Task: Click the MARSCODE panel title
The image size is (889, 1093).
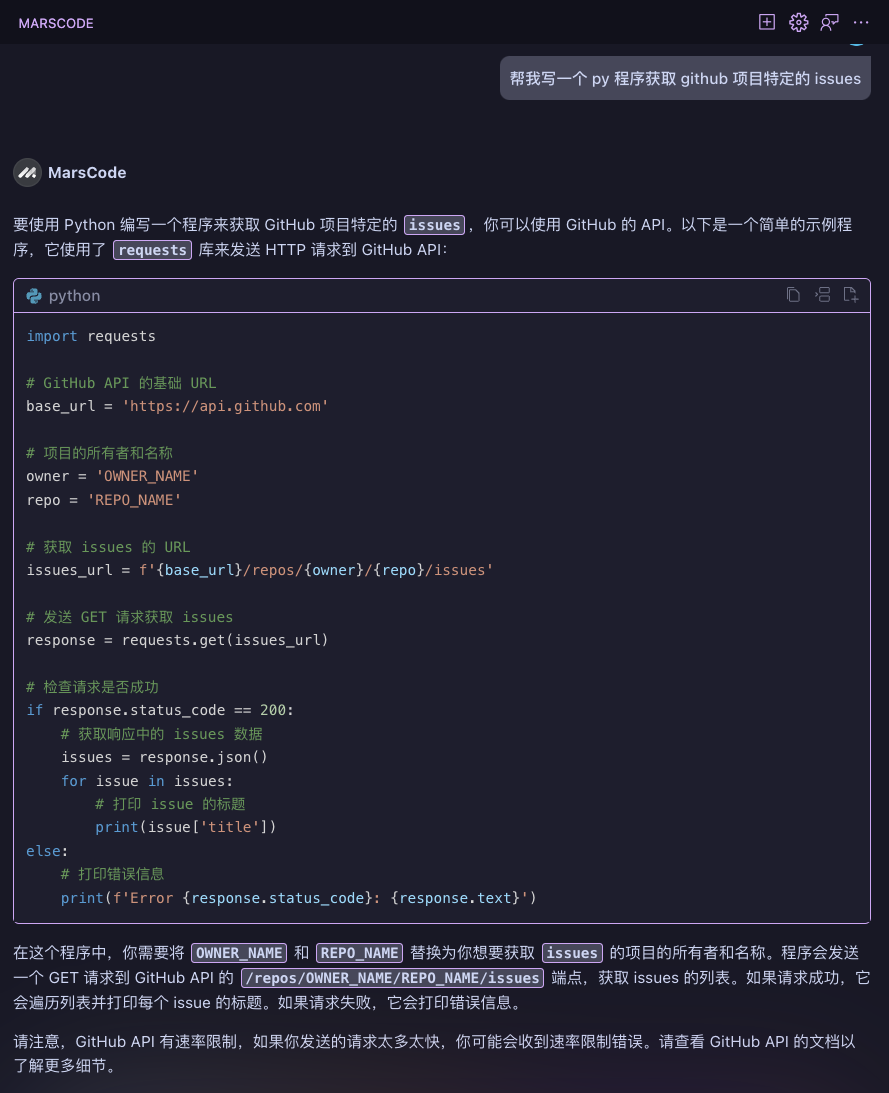Action: tap(56, 23)
